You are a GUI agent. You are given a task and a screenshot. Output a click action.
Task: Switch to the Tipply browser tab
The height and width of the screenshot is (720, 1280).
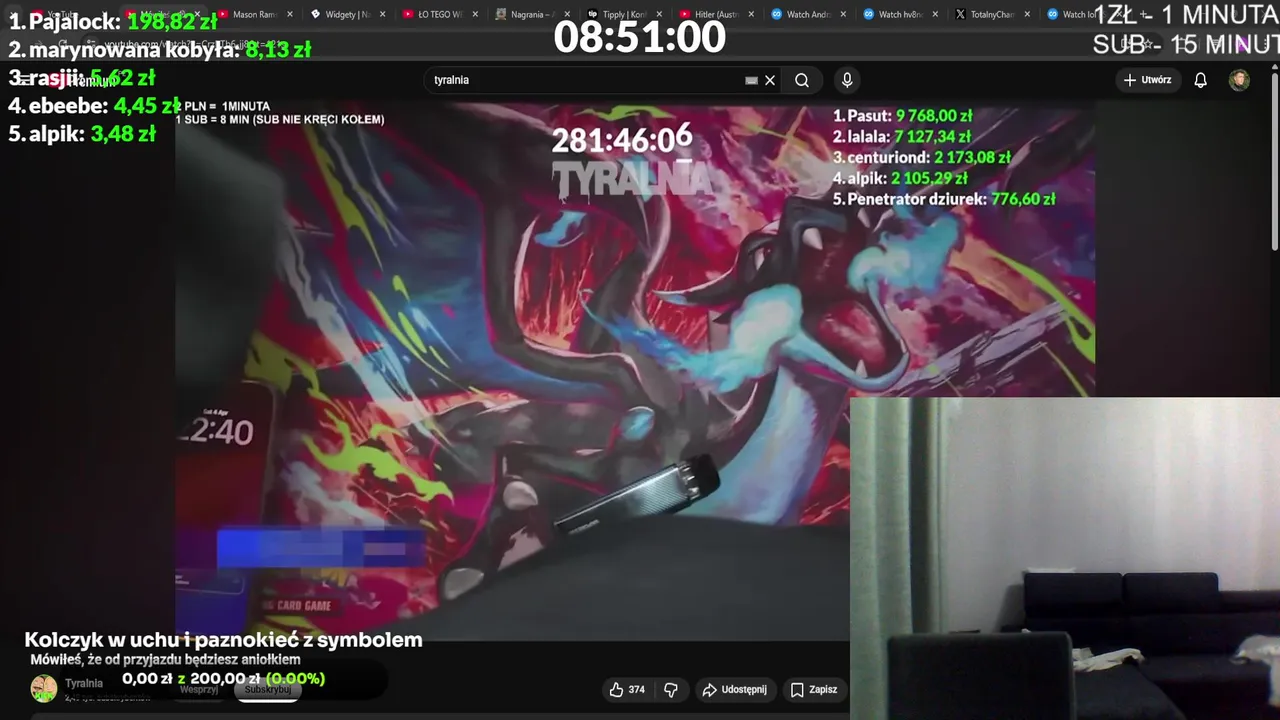[x=623, y=14]
